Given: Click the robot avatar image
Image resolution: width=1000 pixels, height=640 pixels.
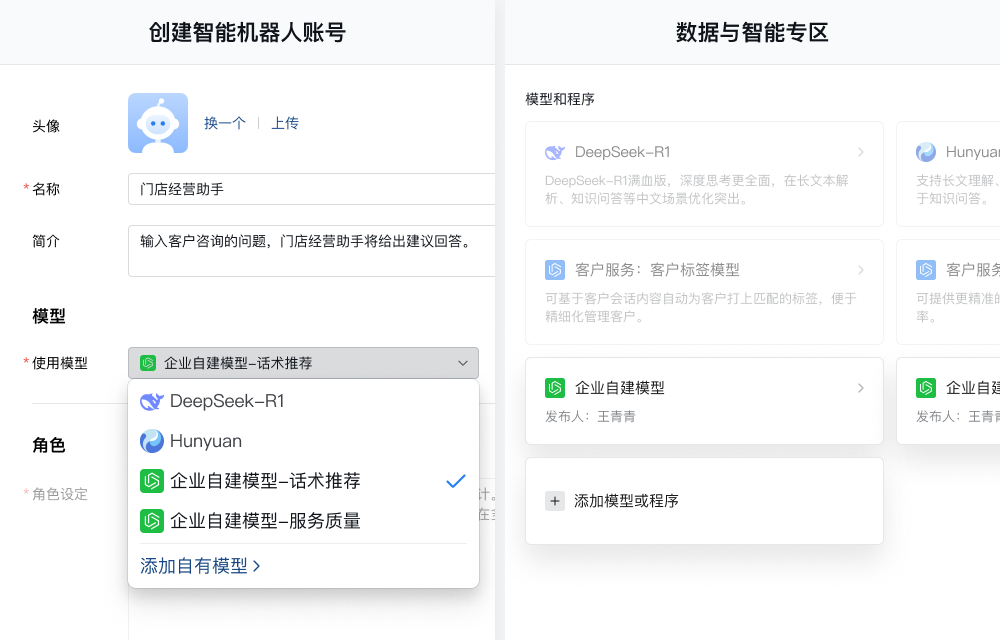Looking at the screenshot, I should [x=158, y=122].
